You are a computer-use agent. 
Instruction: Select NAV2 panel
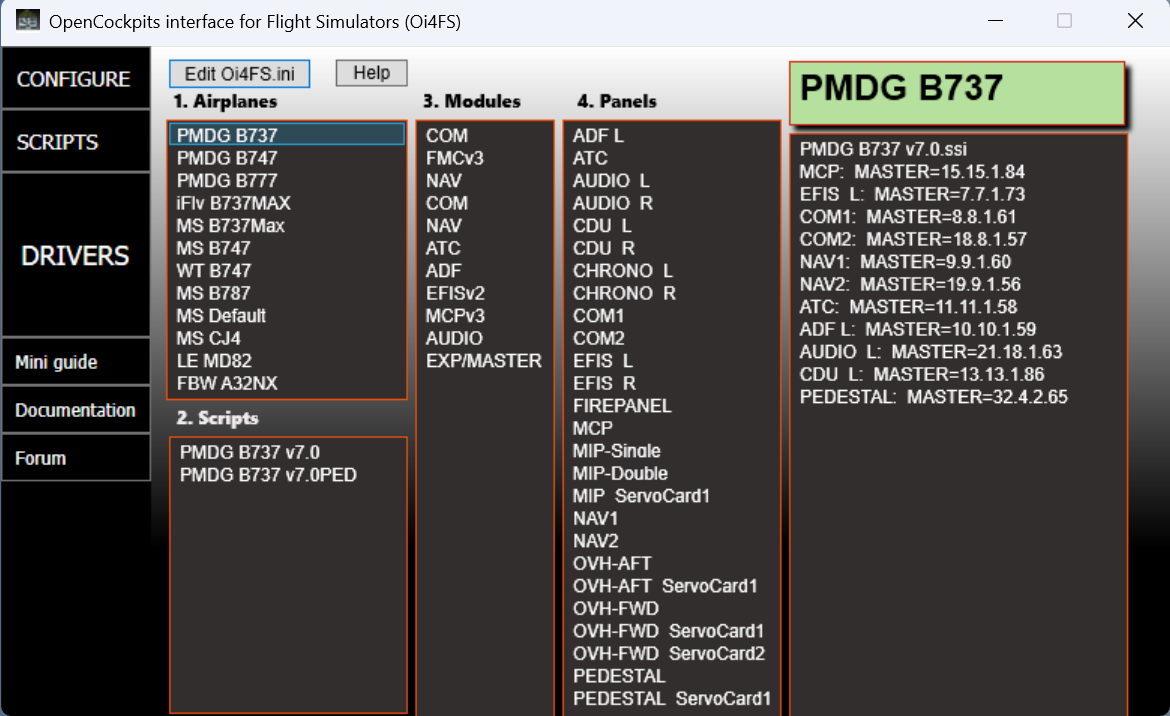coord(595,541)
